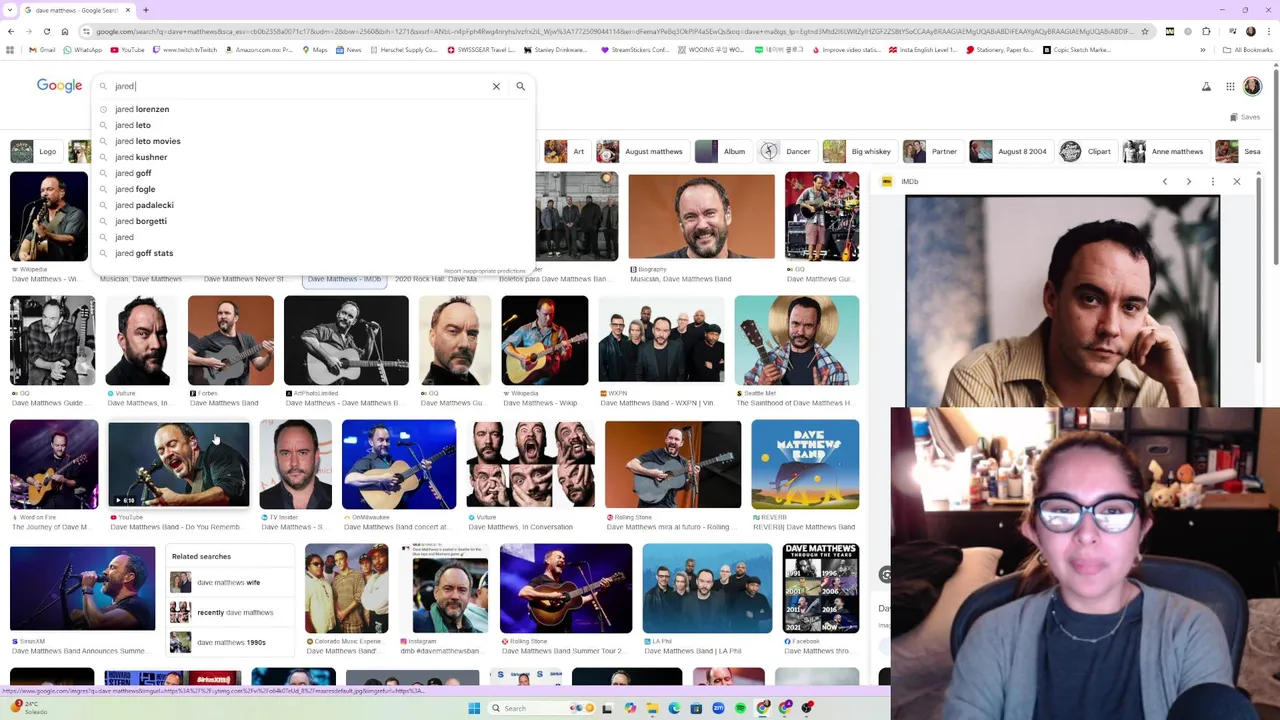Viewport: 1280px width, 720px height.
Task: Open the YouTube 'Do You Rememb...' video thumbnail
Action: 179,464
